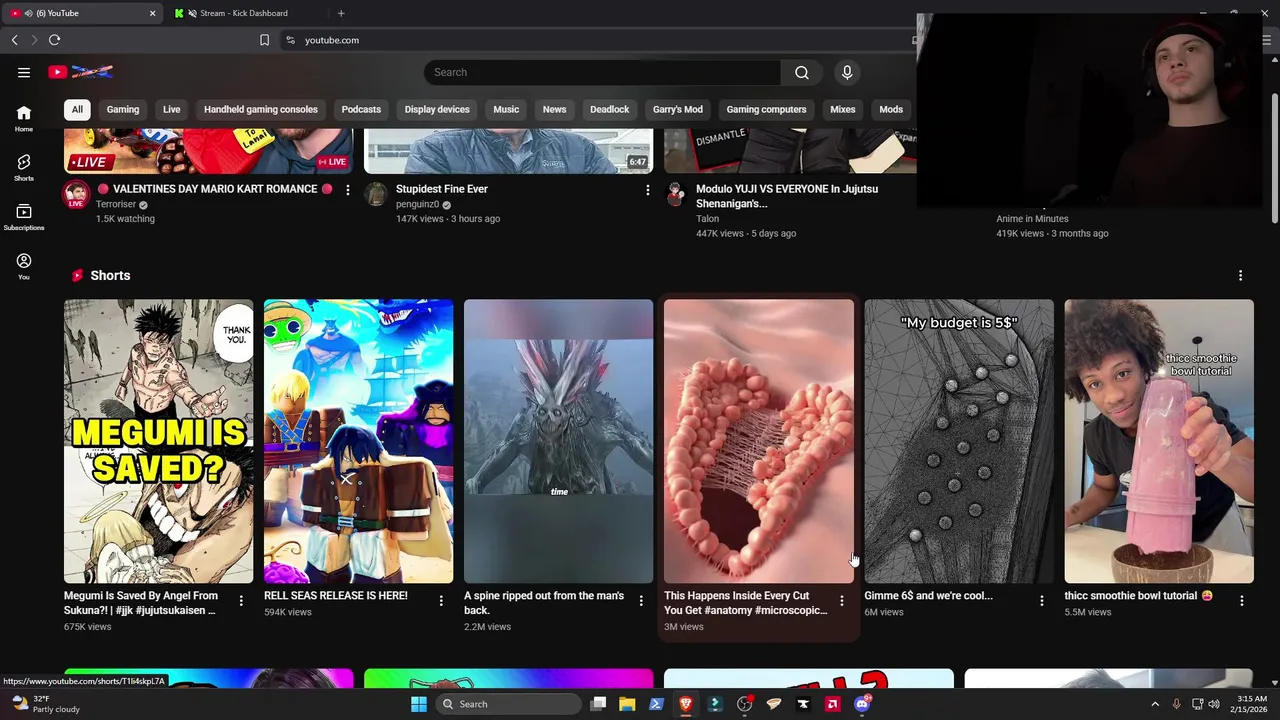The image size is (1280, 720).
Task: Play the heart-shaped anatomy short thumbnail
Action: (x=759, y=441)
